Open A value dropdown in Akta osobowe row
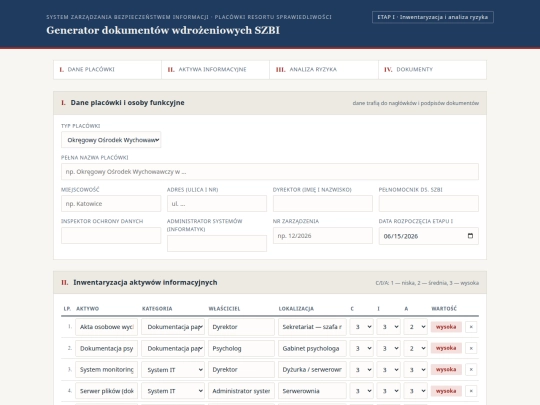The image size is (540, 405). (416, 327)
